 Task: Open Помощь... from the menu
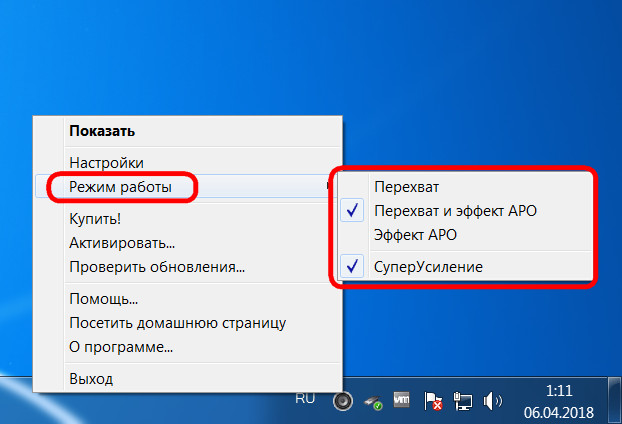coord(103,298)
